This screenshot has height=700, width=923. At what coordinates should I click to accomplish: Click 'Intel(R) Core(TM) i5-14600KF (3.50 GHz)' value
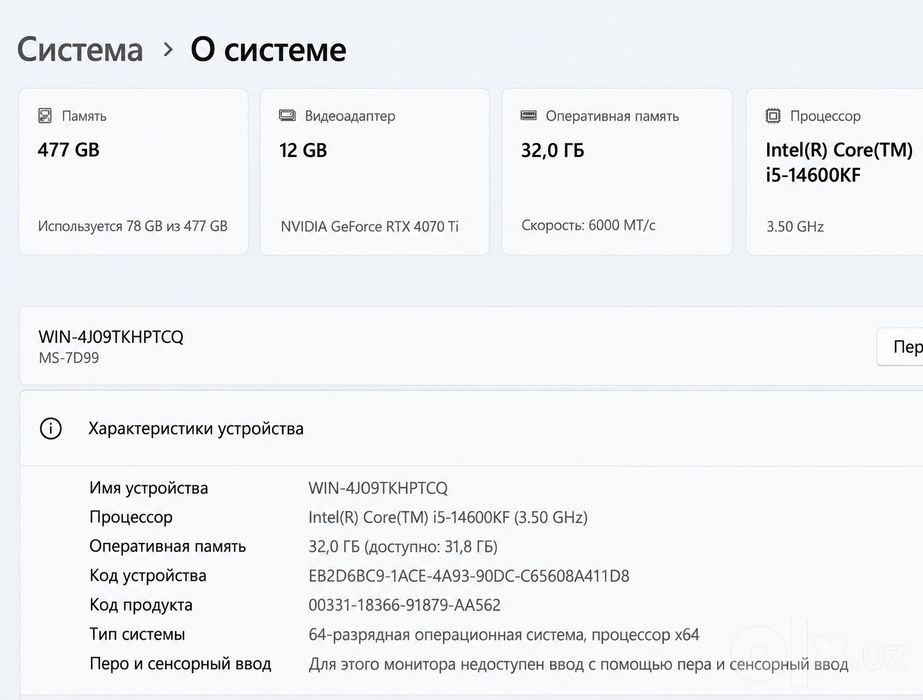(448, 517)
